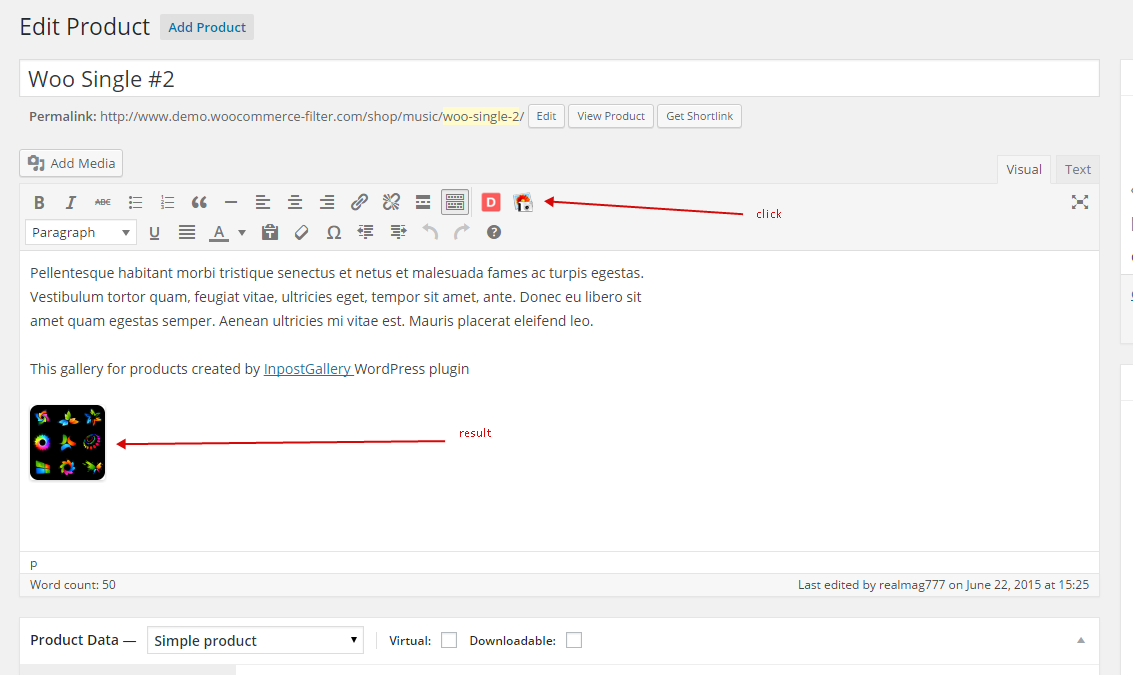Apply underline formatting
The image size is (1133, 675).
pos(154,233)
